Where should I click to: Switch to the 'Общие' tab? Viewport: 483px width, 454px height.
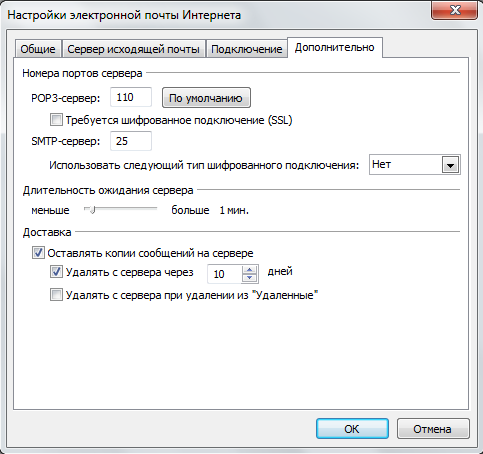point(38,49)
